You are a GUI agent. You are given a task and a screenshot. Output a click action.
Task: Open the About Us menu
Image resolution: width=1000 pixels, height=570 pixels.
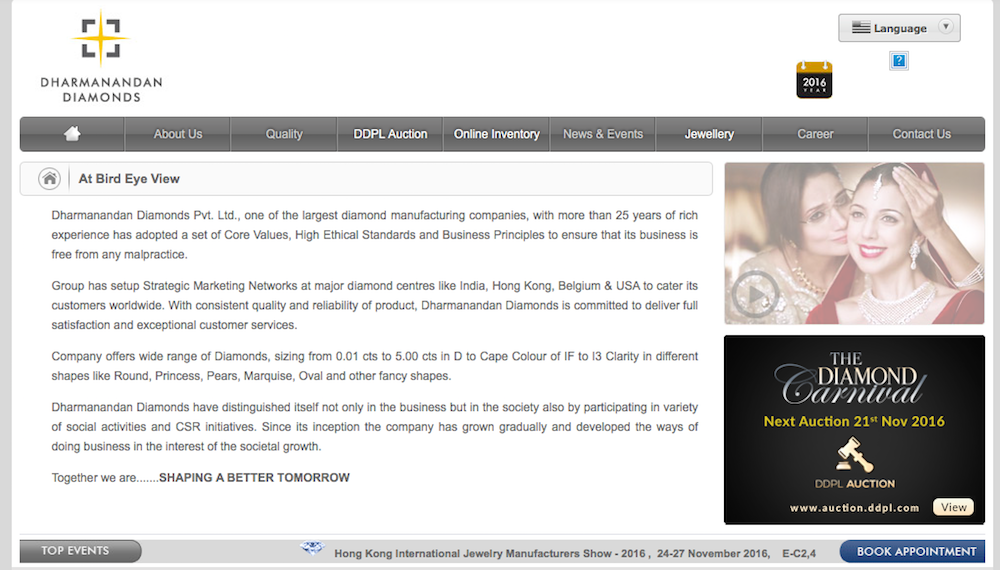[x=178, y=134]
